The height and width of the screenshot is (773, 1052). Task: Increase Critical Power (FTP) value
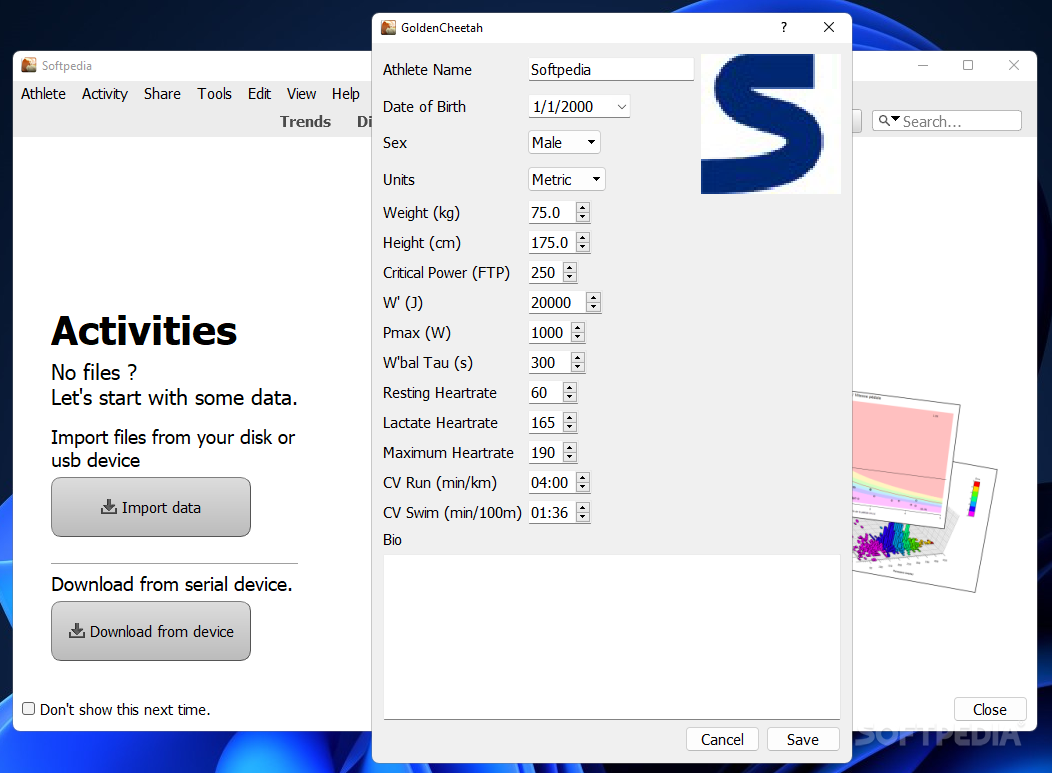tap(570, 268)
